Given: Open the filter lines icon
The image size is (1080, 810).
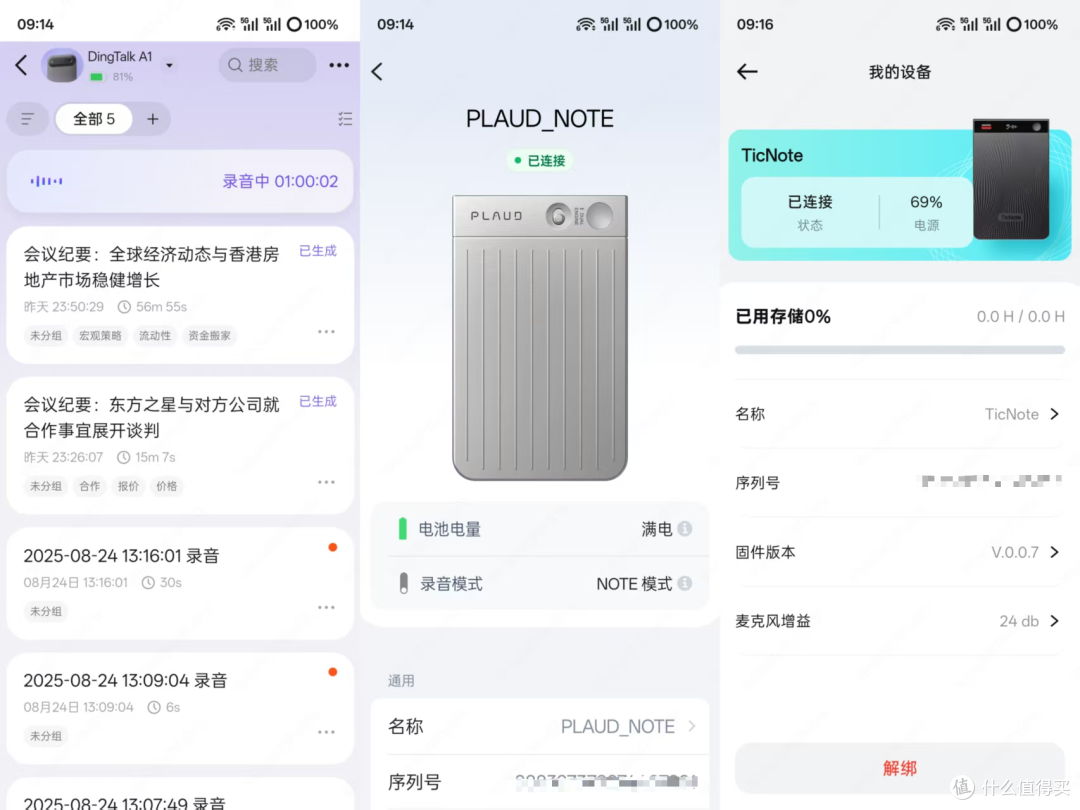Looking at the screenshot, I should coord(28,119).
